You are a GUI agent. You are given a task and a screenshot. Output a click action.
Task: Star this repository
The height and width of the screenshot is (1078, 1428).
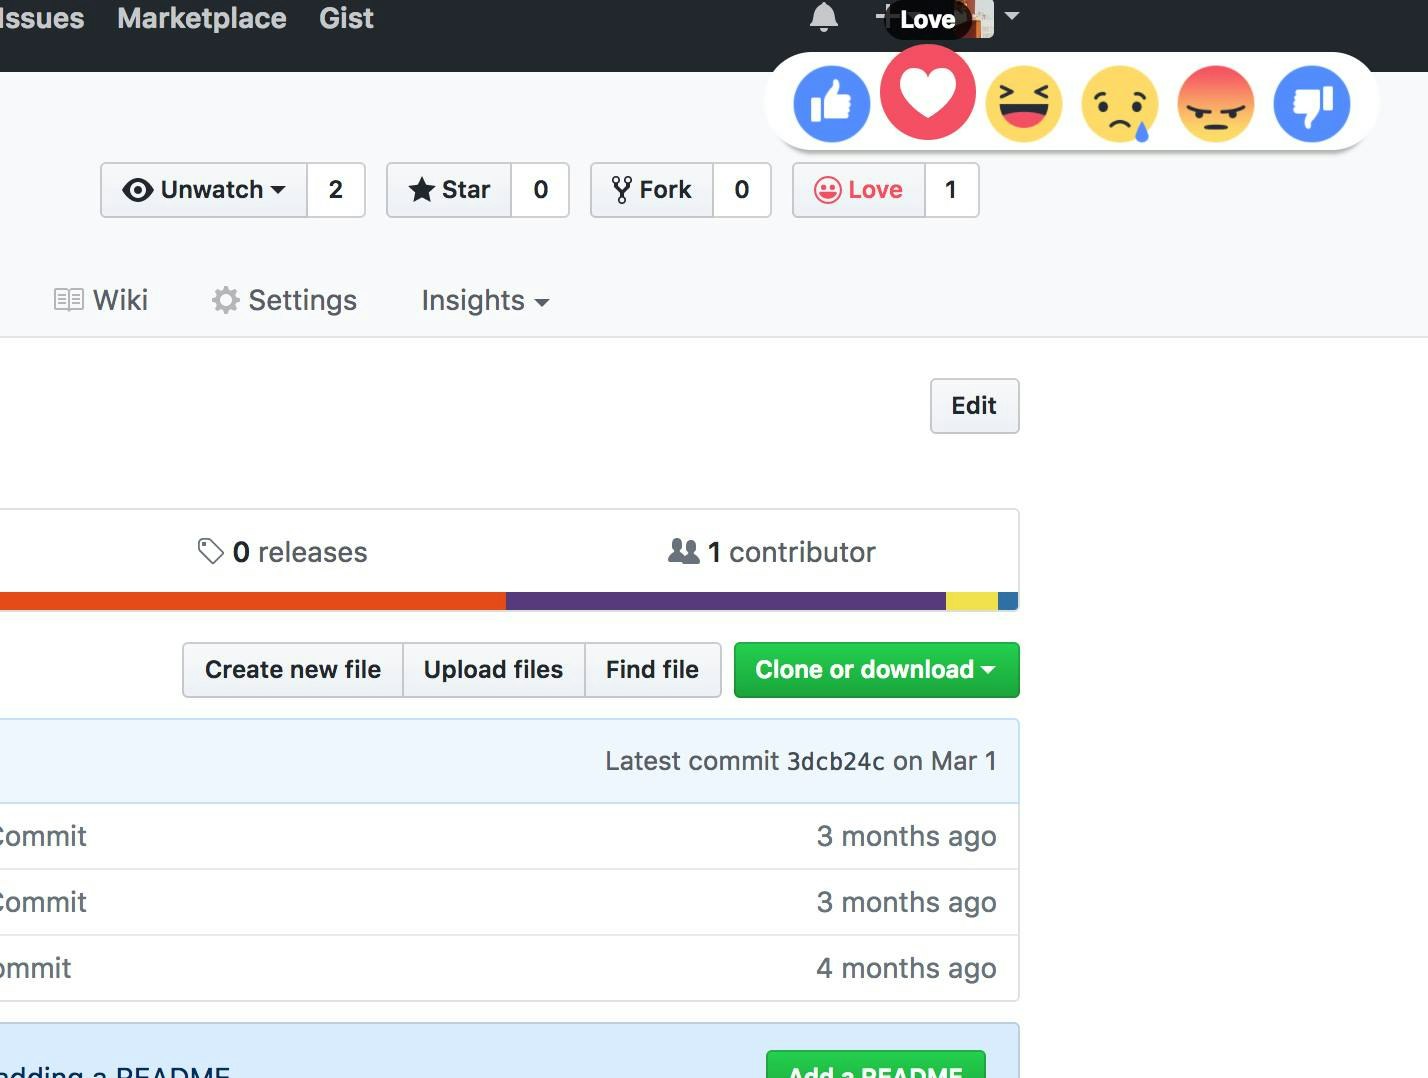pyautogui.click(x=448, y=189)
